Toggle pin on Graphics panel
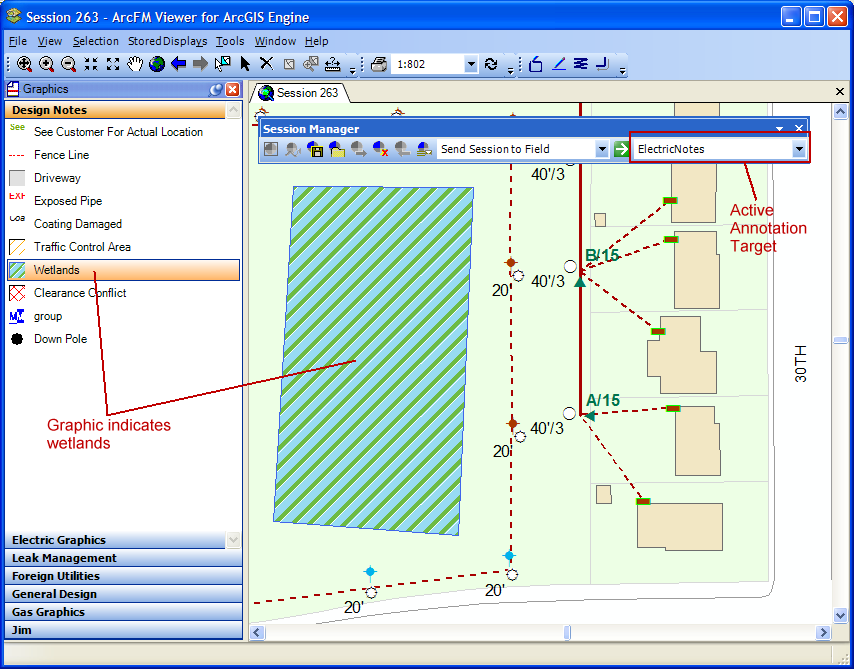The width and height of the screenshot is (854, 669). [215, 89]
